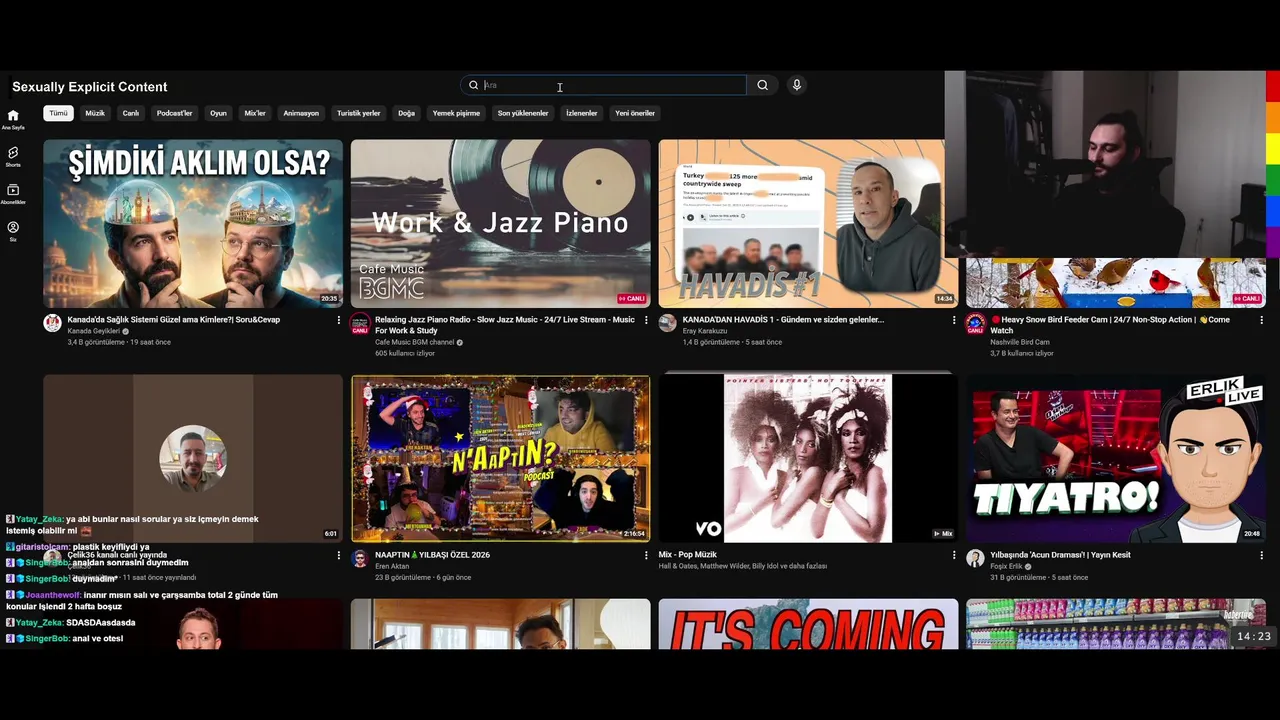Image resolution: width=1280 pixels, height=720 pixels.
Task: Open options menu for Relaxing Jazz Piano Radio
Action: [646, 320]
